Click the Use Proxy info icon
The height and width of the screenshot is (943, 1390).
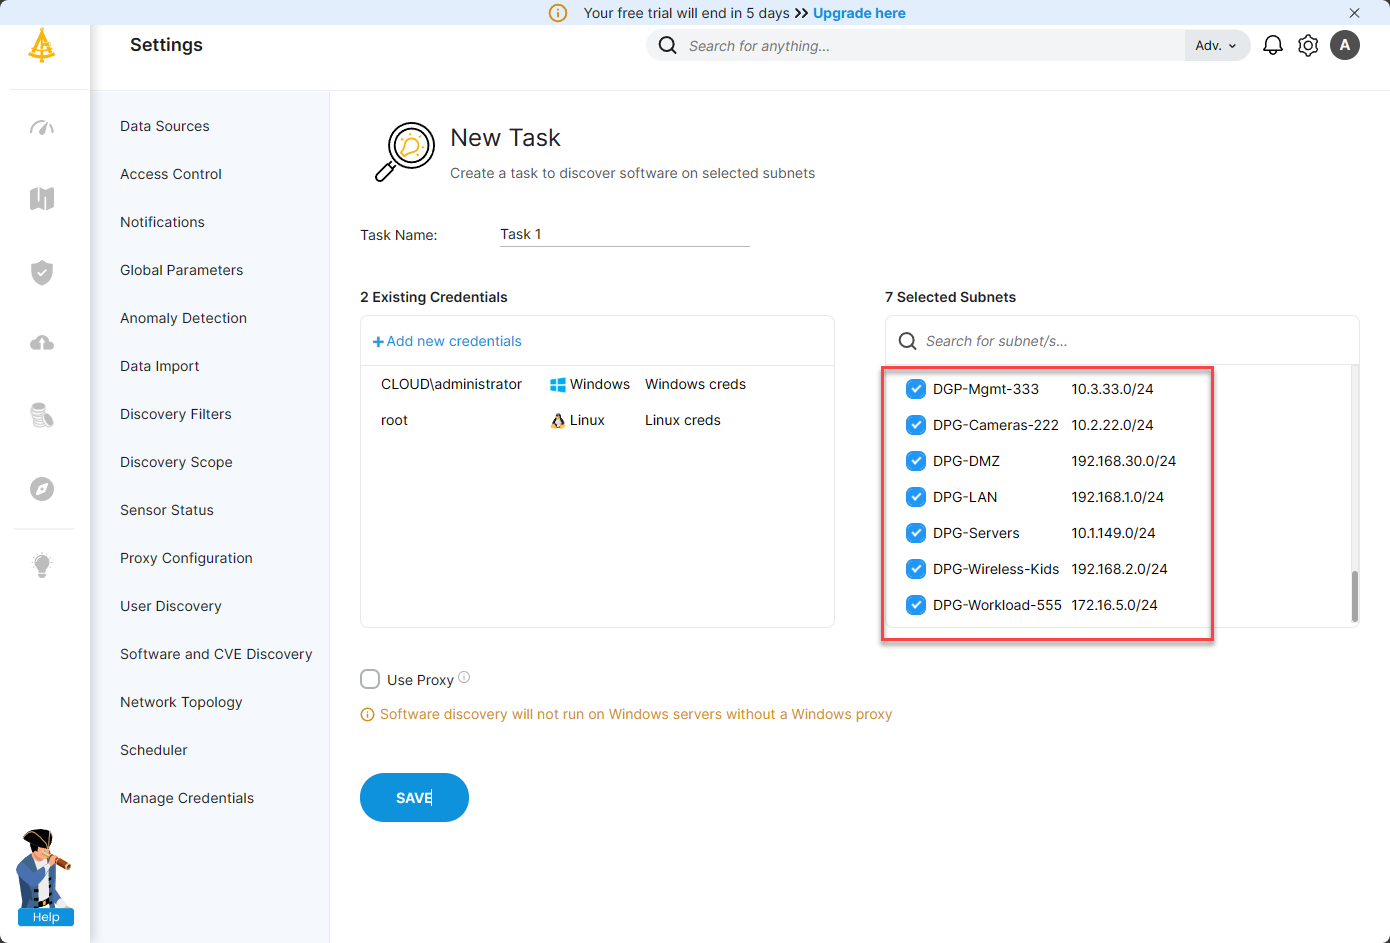tap(464, 678)
